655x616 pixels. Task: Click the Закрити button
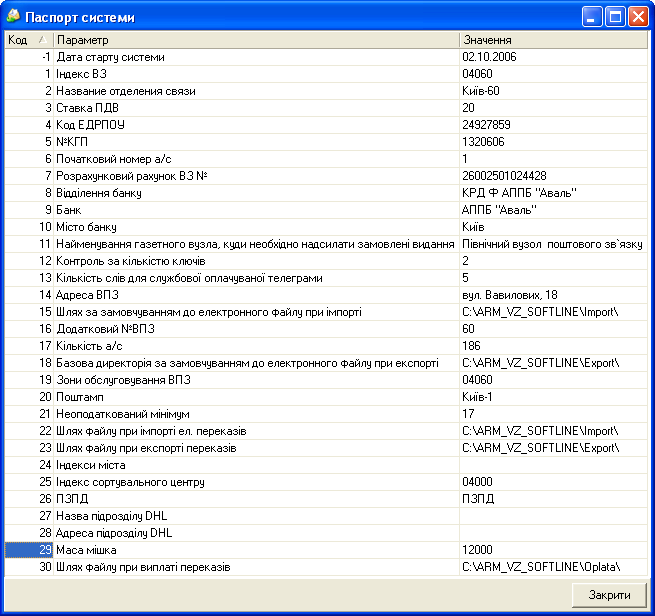click(609, 595)
